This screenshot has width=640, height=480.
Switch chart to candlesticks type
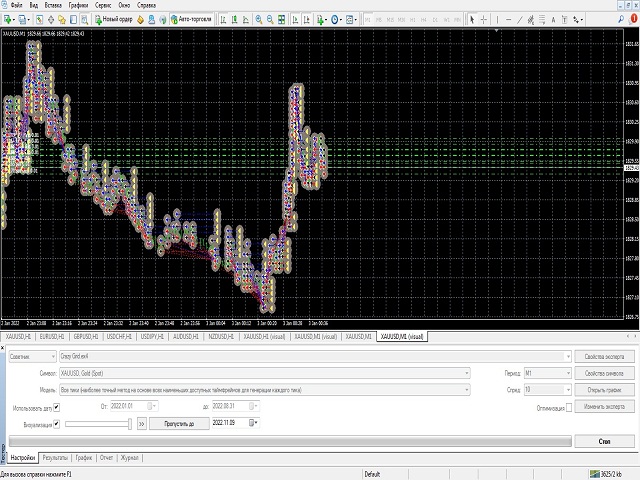click(x=234, y=19)
